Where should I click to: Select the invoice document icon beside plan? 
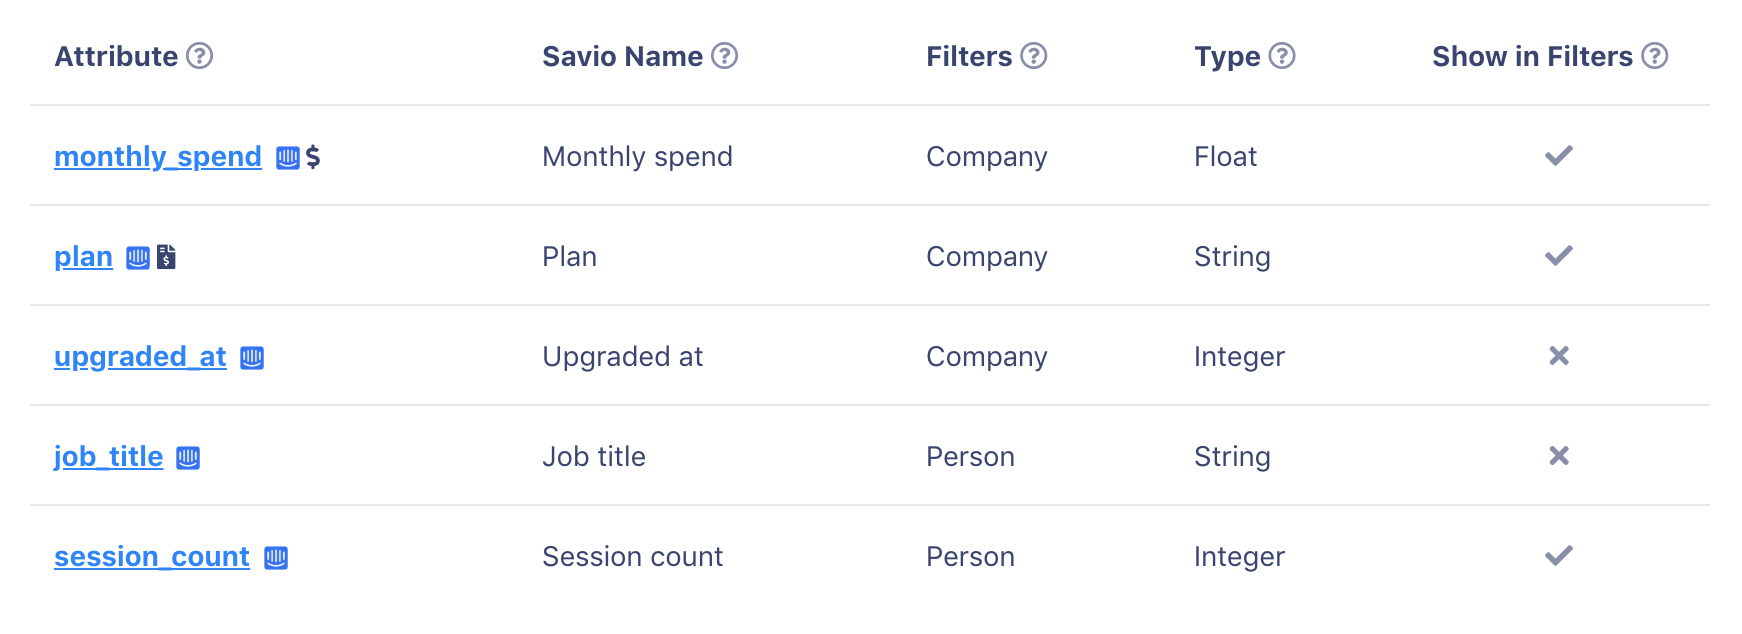167,257
